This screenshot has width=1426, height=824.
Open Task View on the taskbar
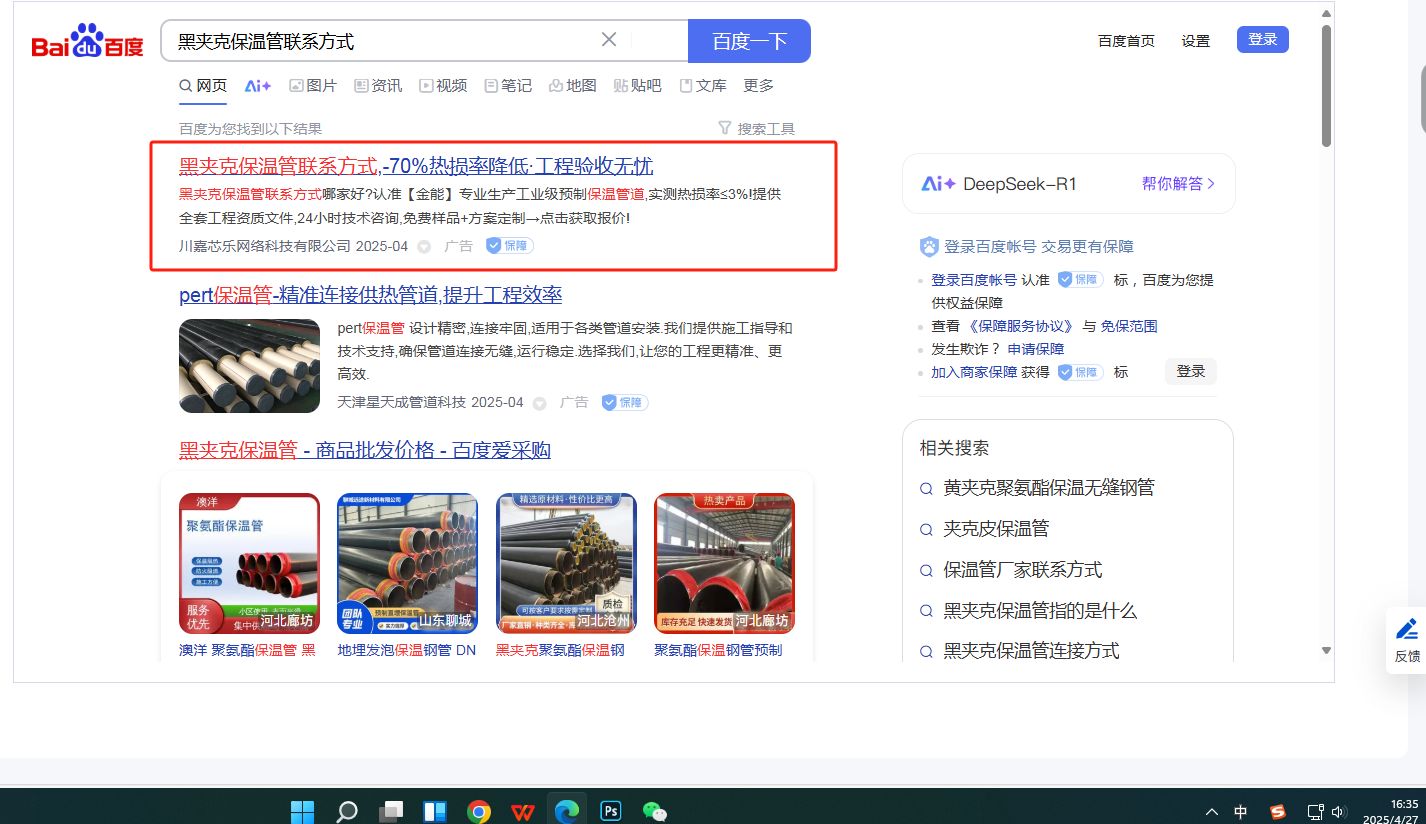pyautogui.click(x=391, y=810)
